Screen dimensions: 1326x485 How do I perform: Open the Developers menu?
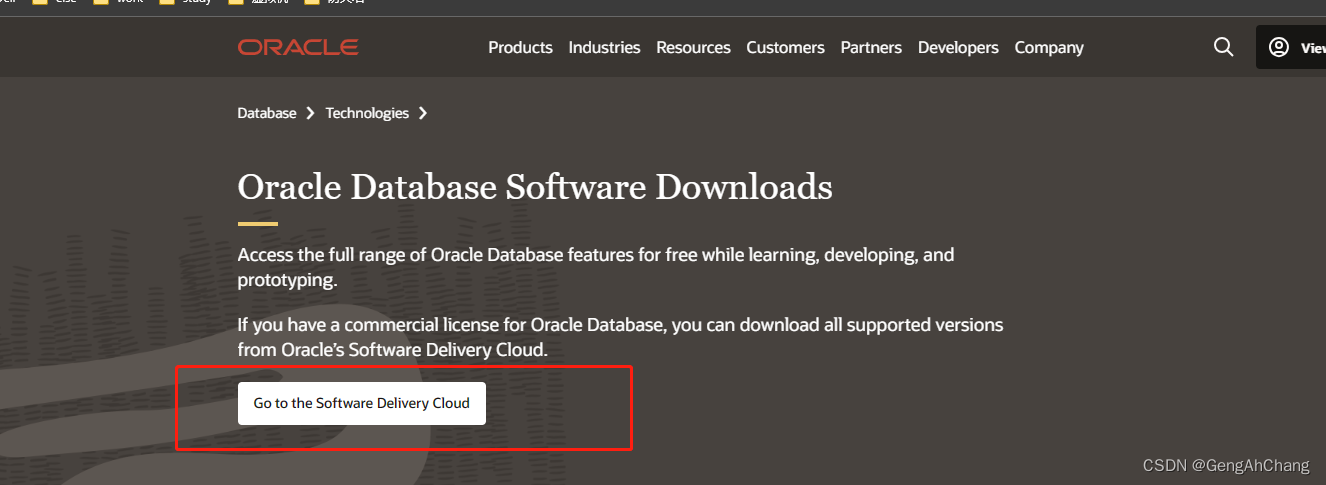tap(958, 47)
